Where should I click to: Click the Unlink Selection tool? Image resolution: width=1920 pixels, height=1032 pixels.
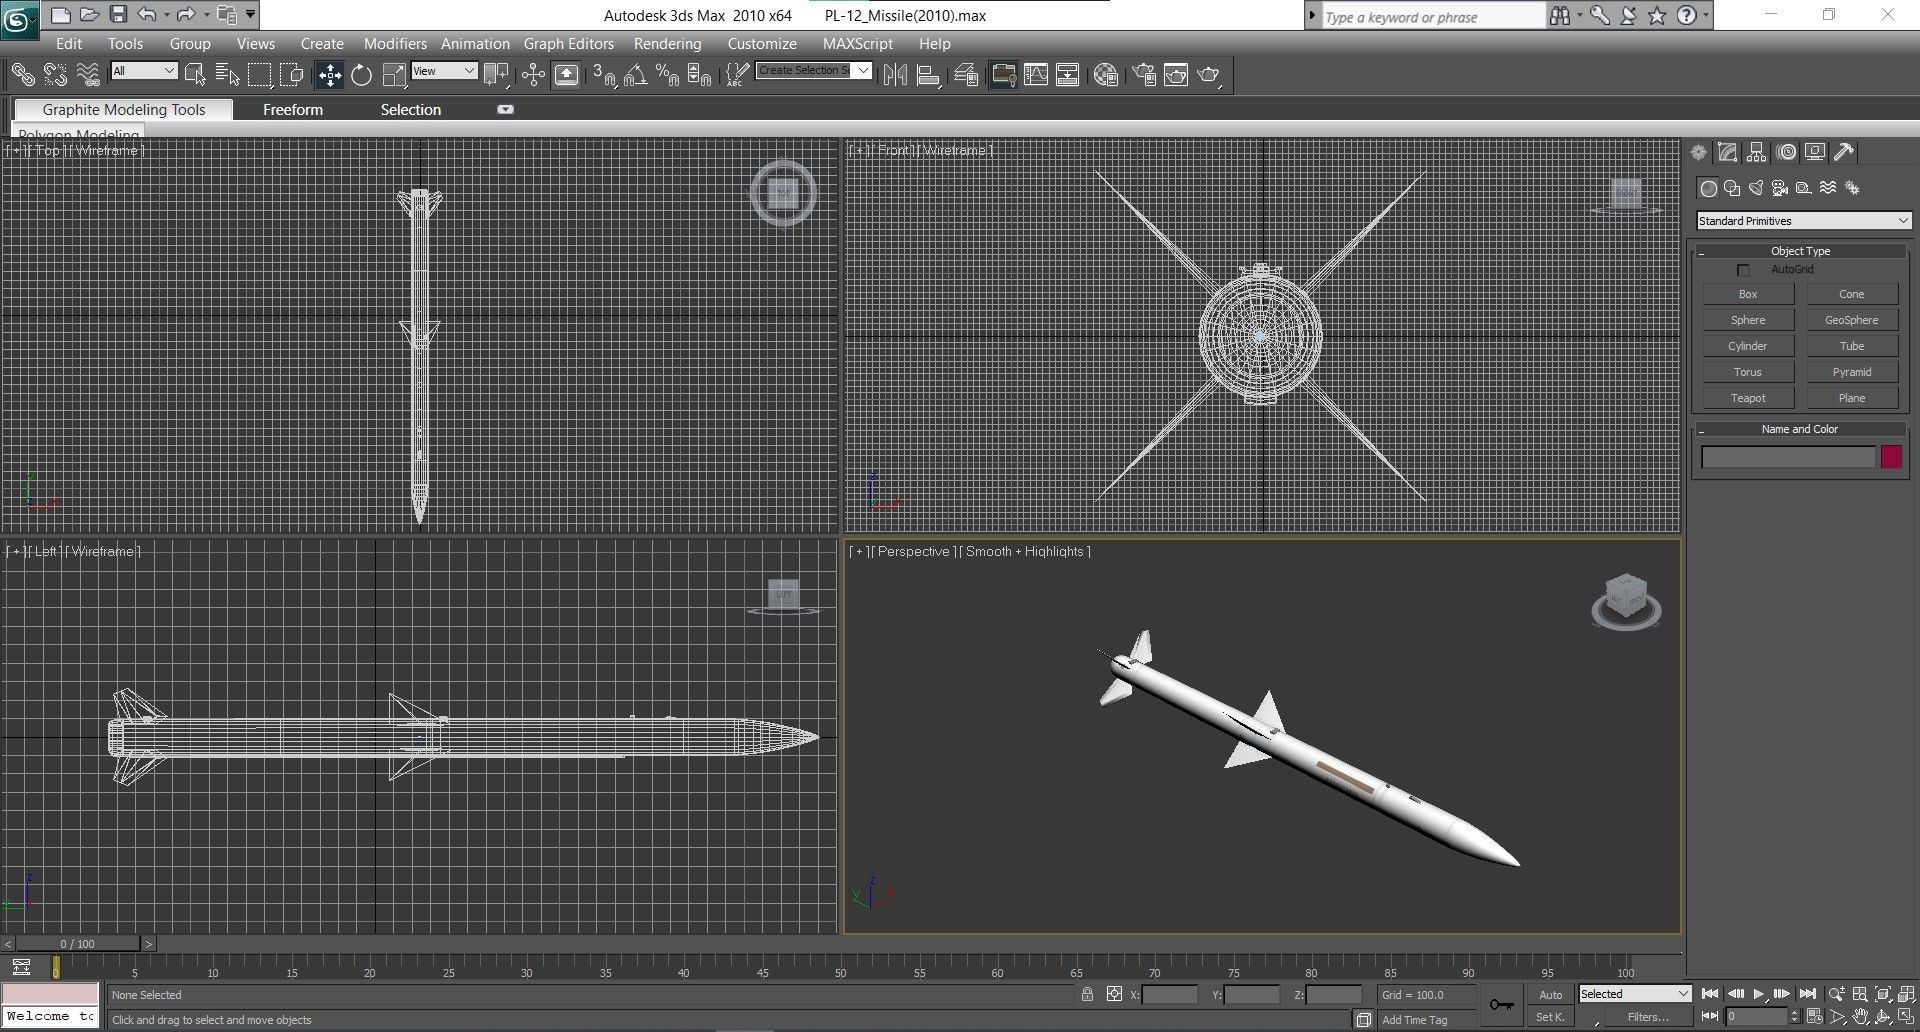[55, 74]
